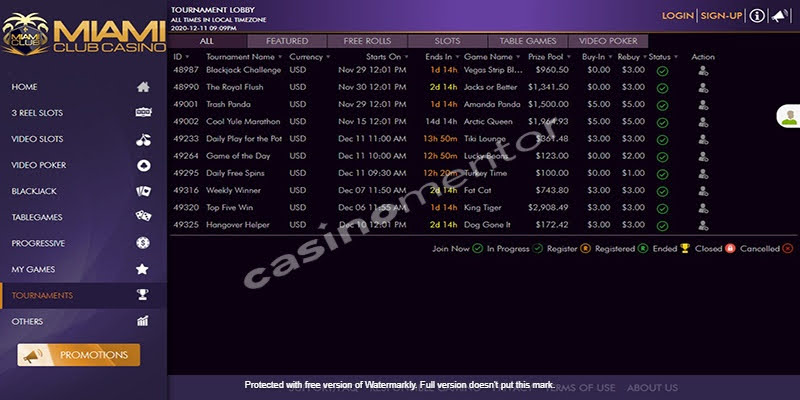Click the Join Now status icon for Blackjack Challenge
Screen dimensions: 800x400
[662, 71]
